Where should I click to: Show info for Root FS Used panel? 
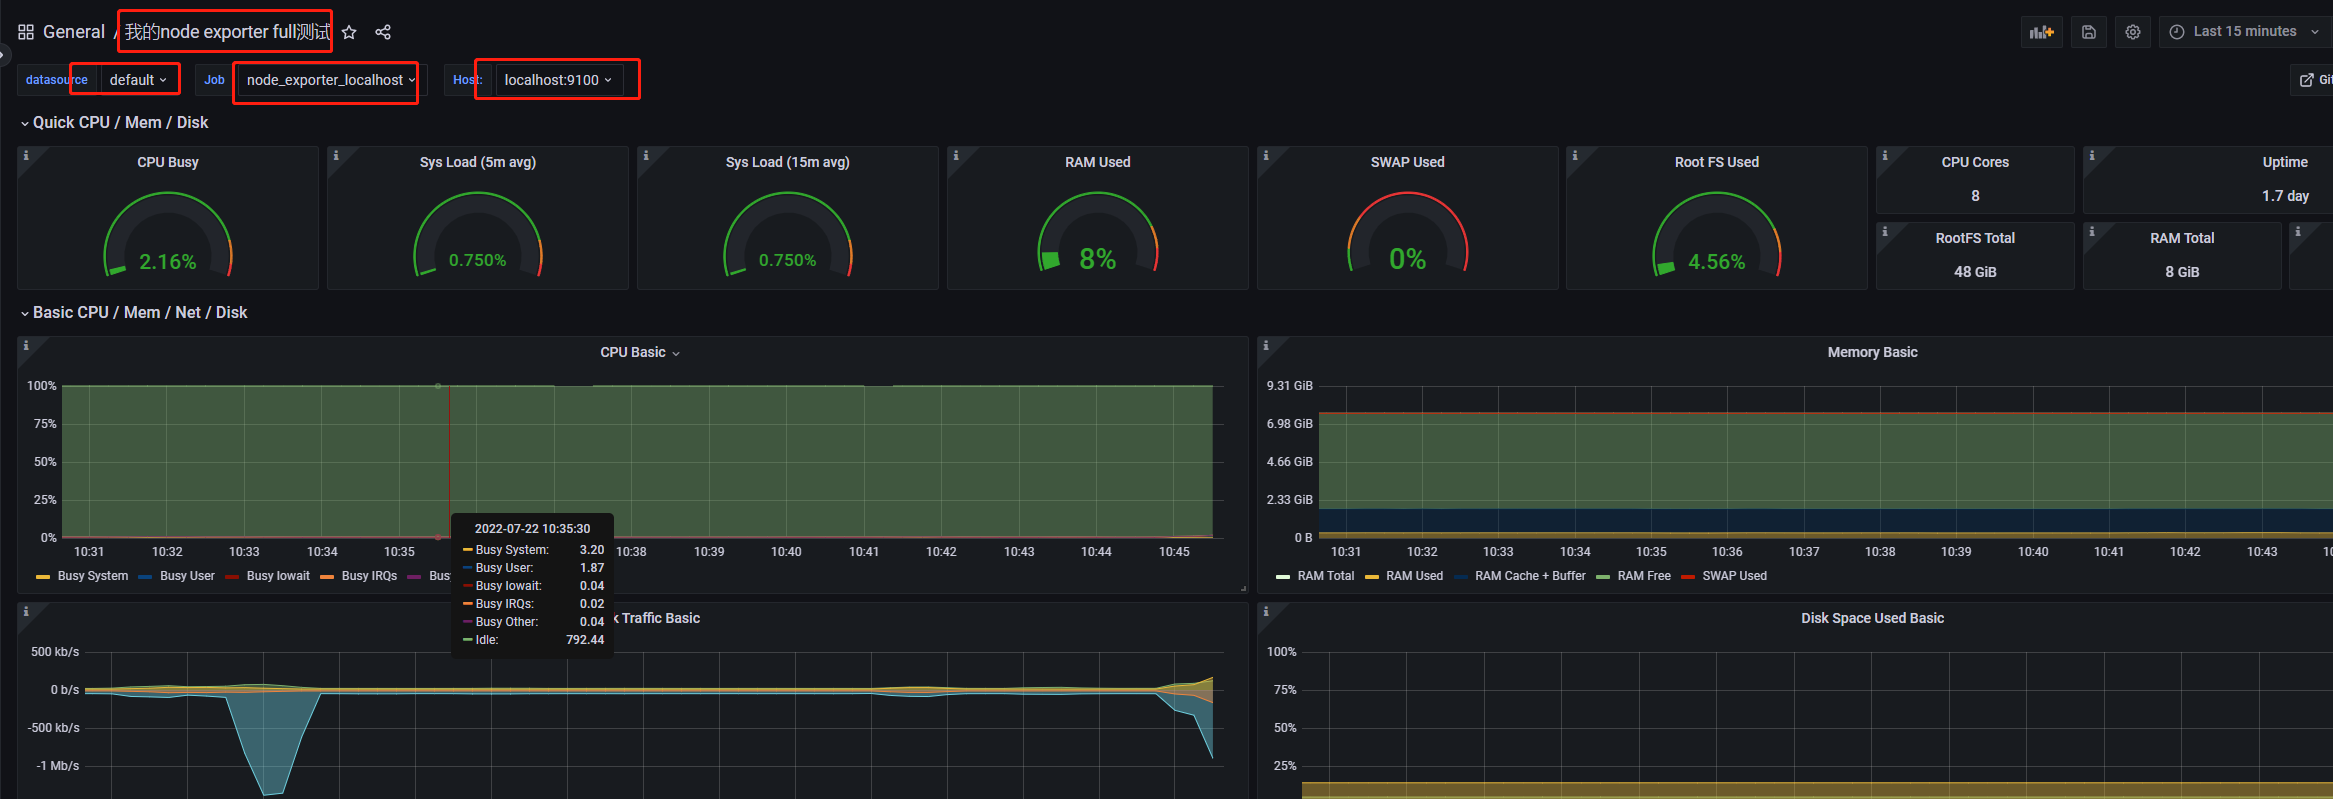pyautogui.click(x=1575, y=156)
